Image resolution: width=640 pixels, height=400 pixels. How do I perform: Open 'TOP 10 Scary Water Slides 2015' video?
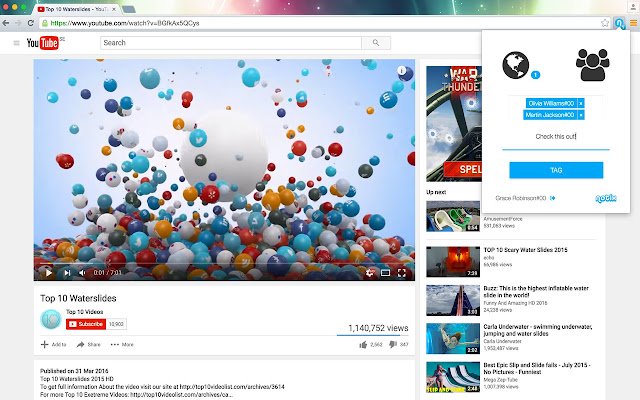coord(525,250)
